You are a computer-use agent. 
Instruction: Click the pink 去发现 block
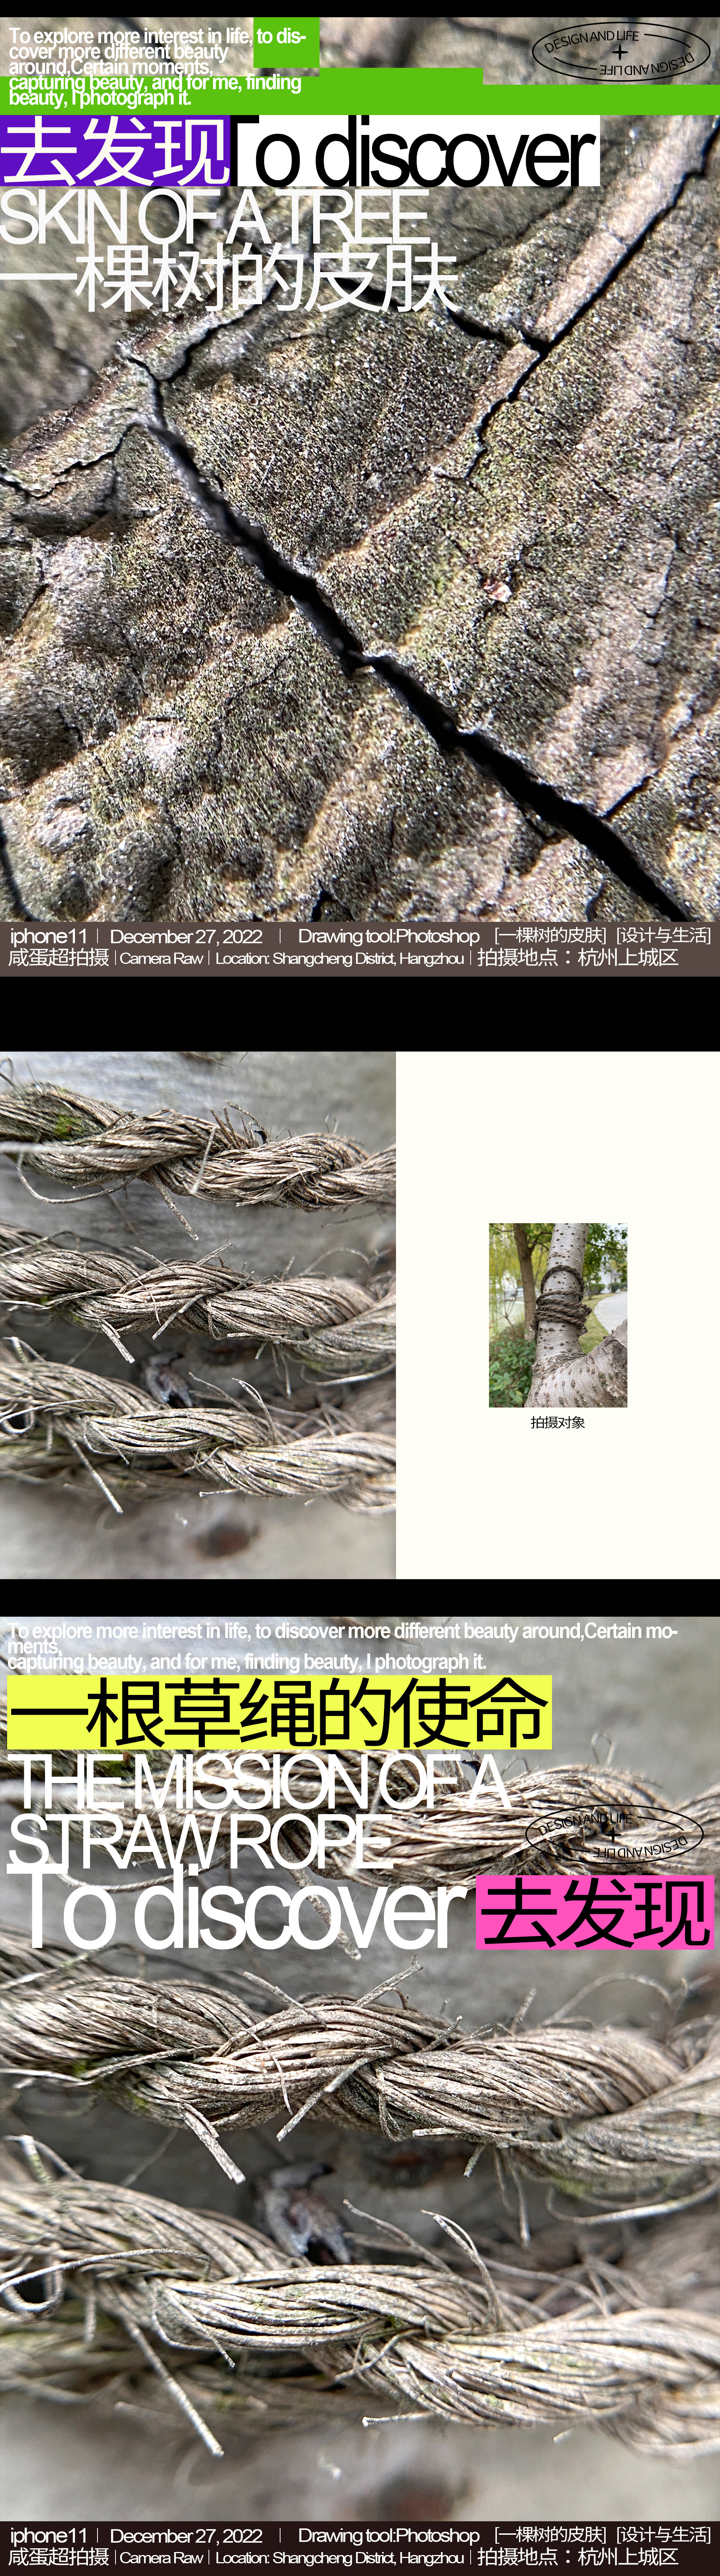pyautogui.click(x=595, y=1912)
